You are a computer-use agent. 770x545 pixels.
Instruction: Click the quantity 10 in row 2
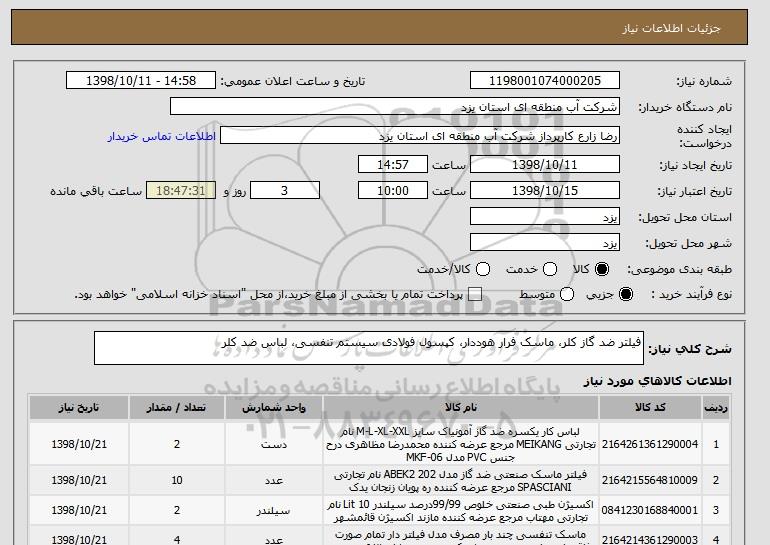(177, 481)
